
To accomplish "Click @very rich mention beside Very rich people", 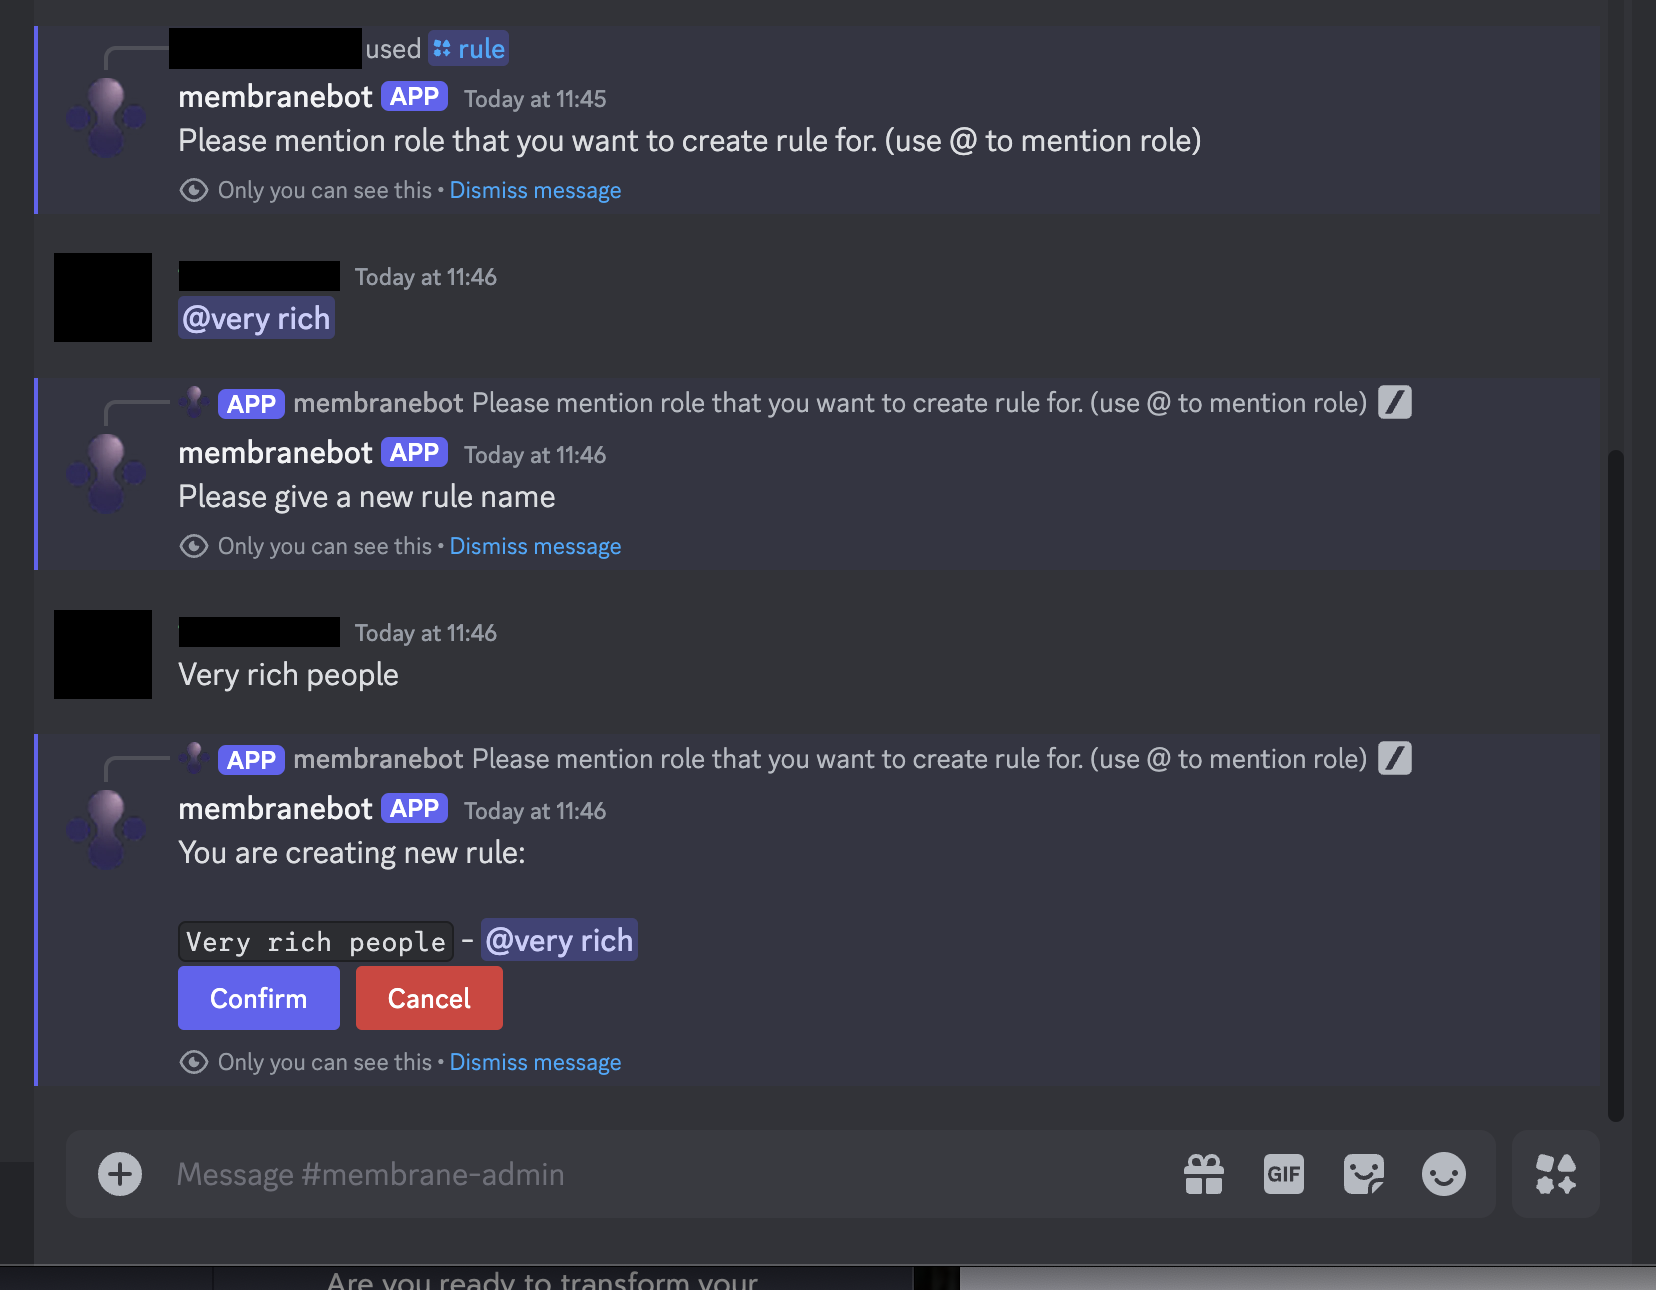I will click(559, 940).
